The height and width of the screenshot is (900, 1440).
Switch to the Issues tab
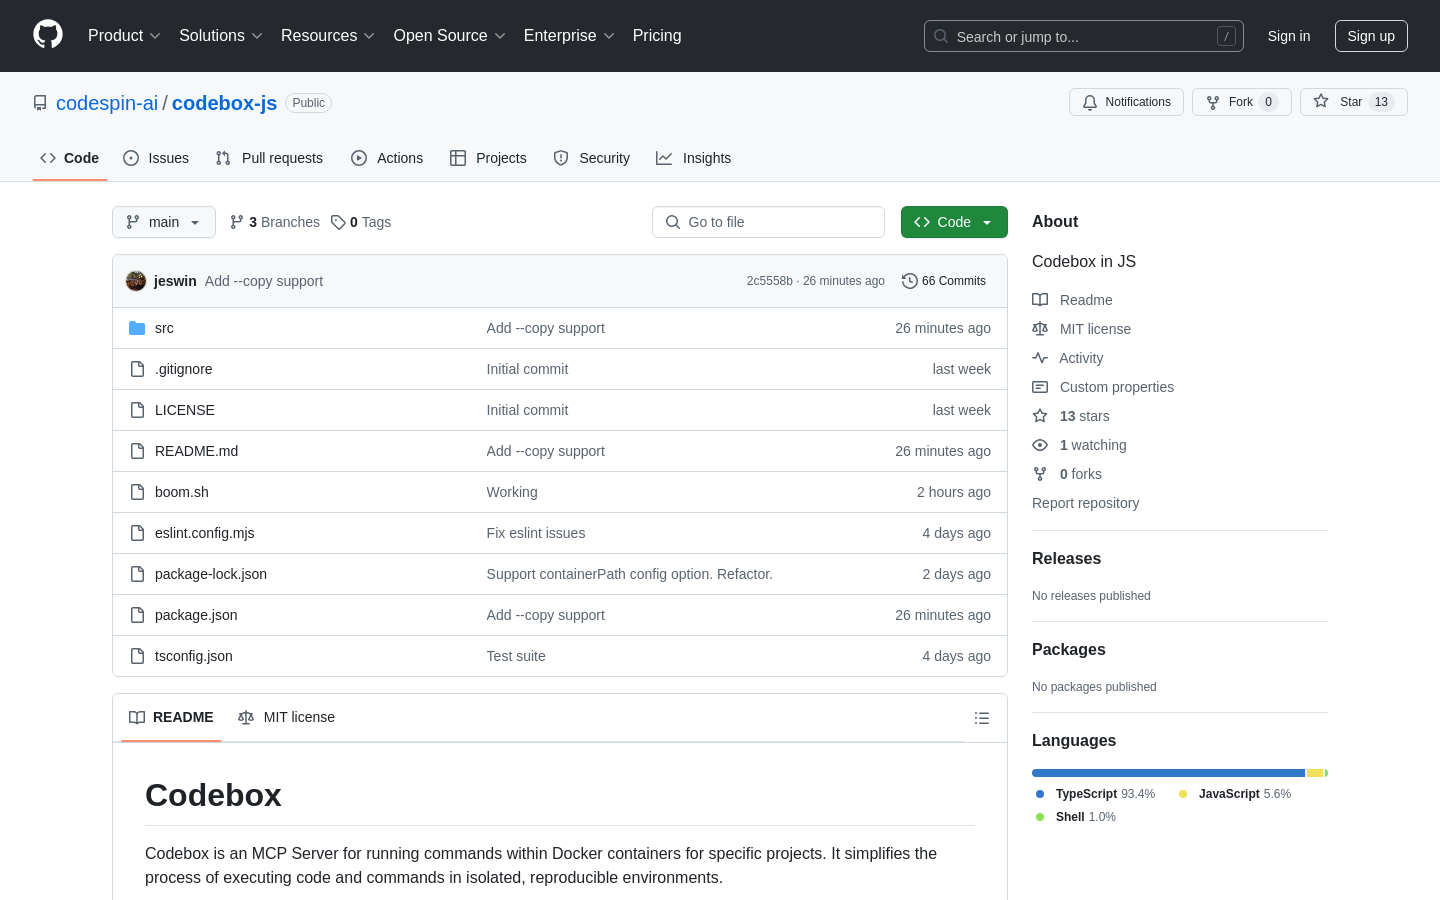pos(156,158)
